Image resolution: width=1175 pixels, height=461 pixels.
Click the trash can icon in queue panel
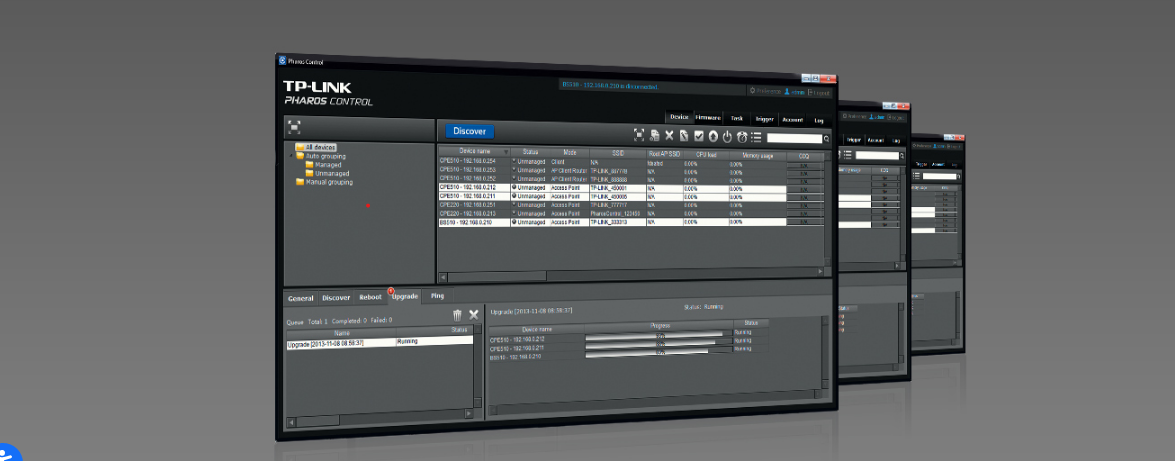coord(457,316)
